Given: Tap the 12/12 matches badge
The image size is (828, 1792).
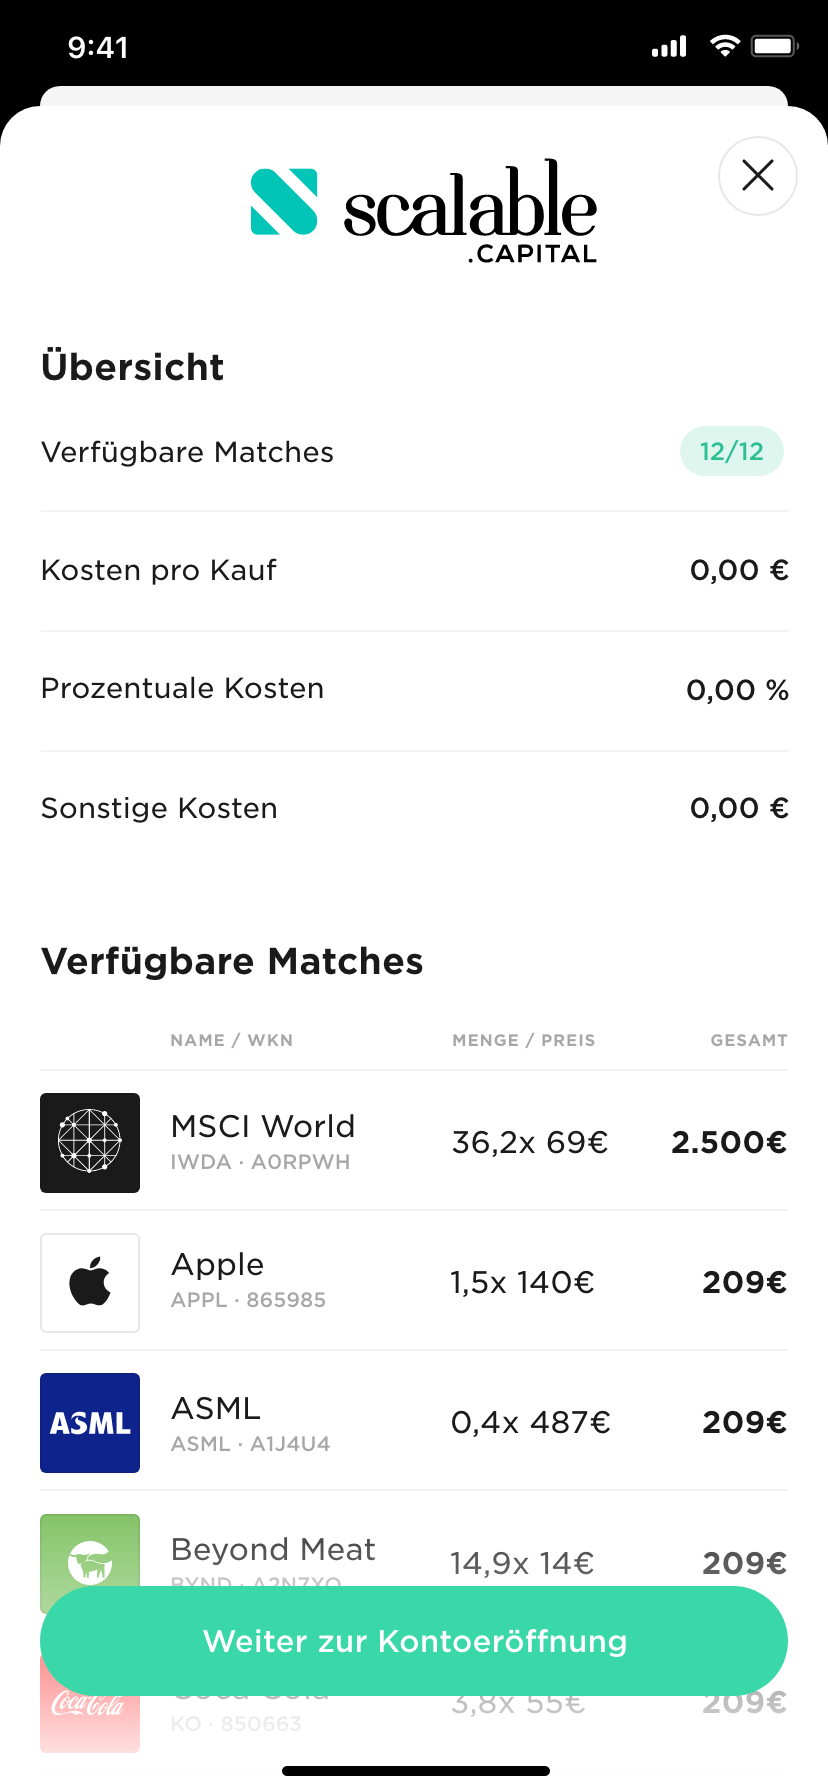Looking at the screenshot, I should coord(731,451).
